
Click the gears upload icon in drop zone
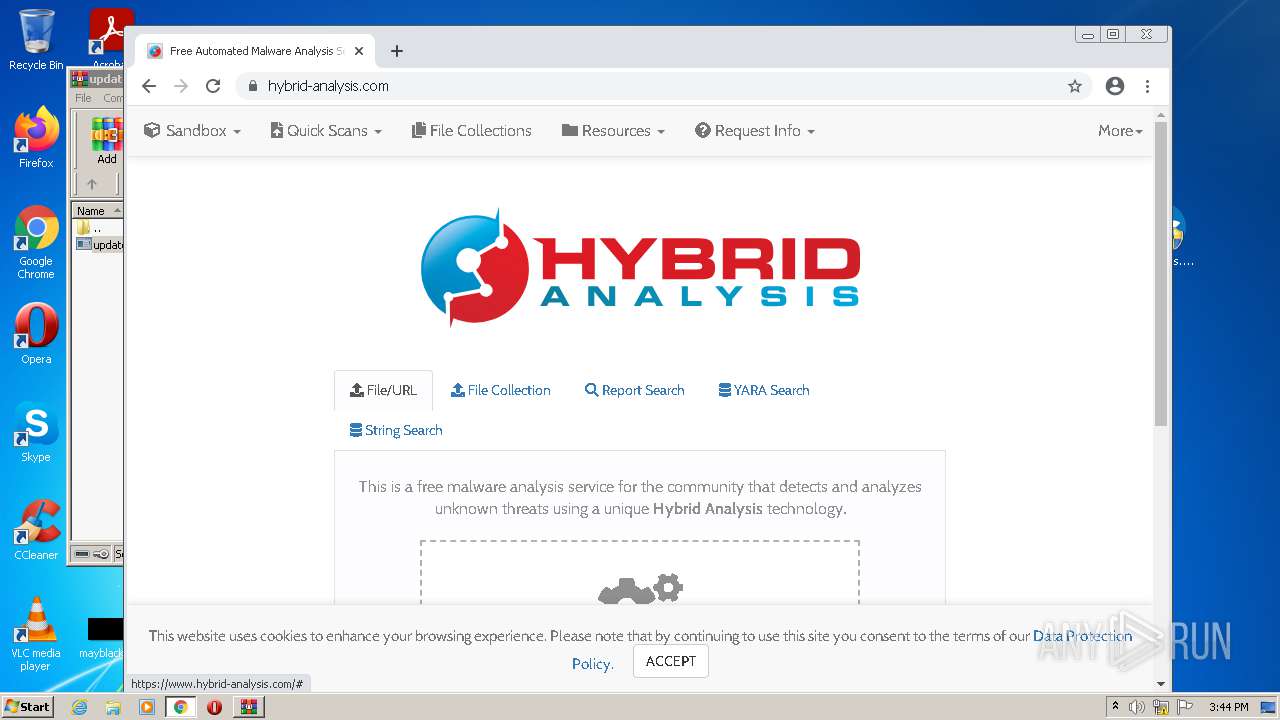[640, 589]
